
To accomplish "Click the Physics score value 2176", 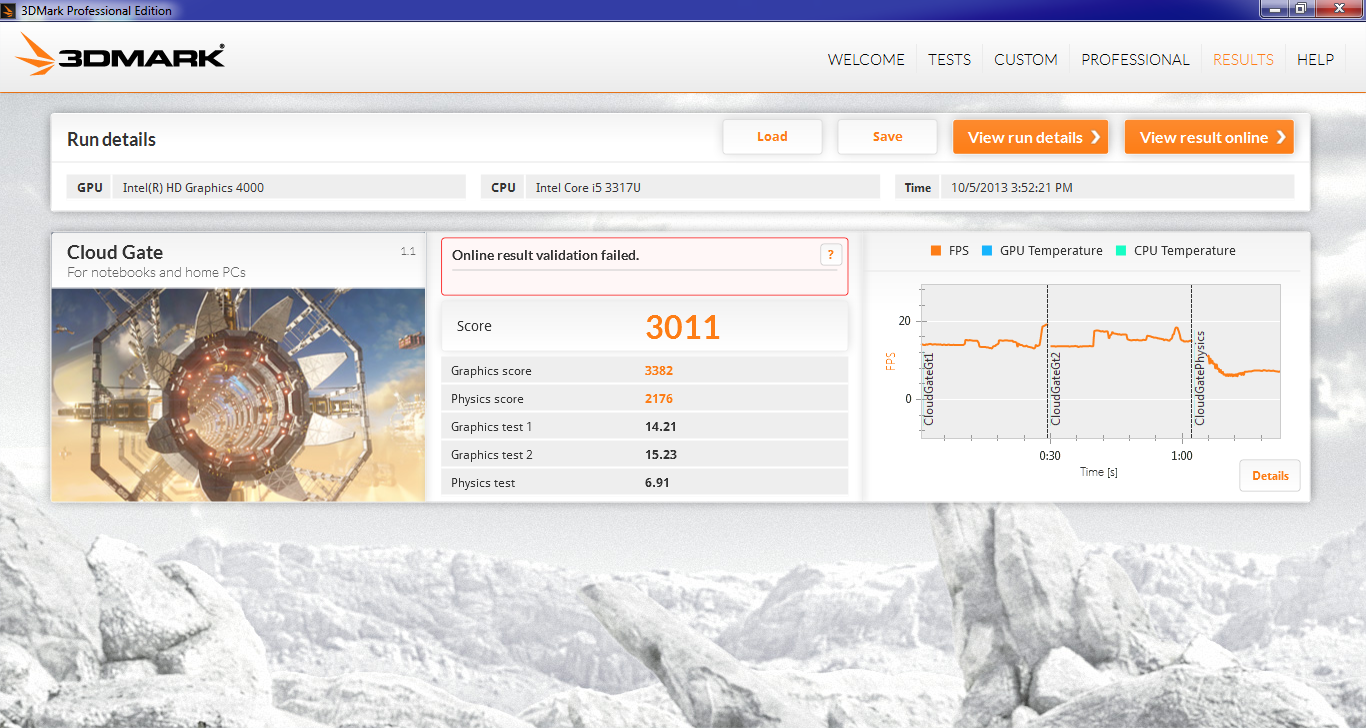I will coord(659,399).
